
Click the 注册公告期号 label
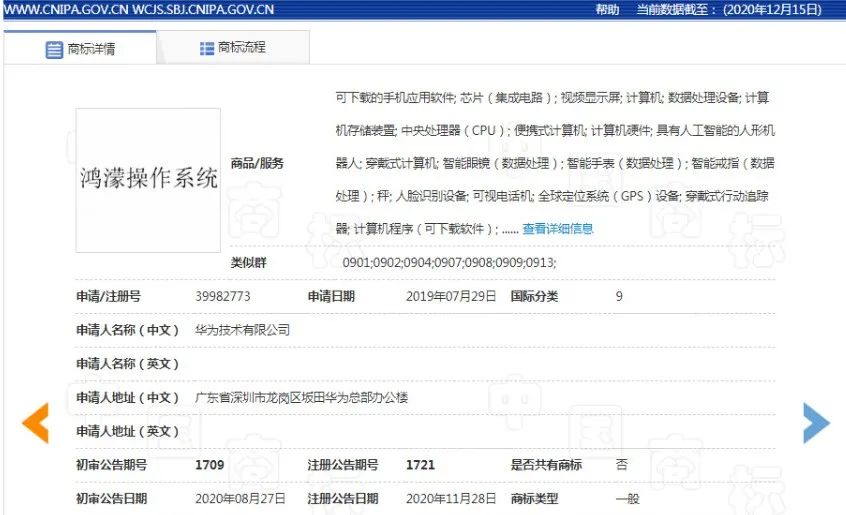coord(343,465)
